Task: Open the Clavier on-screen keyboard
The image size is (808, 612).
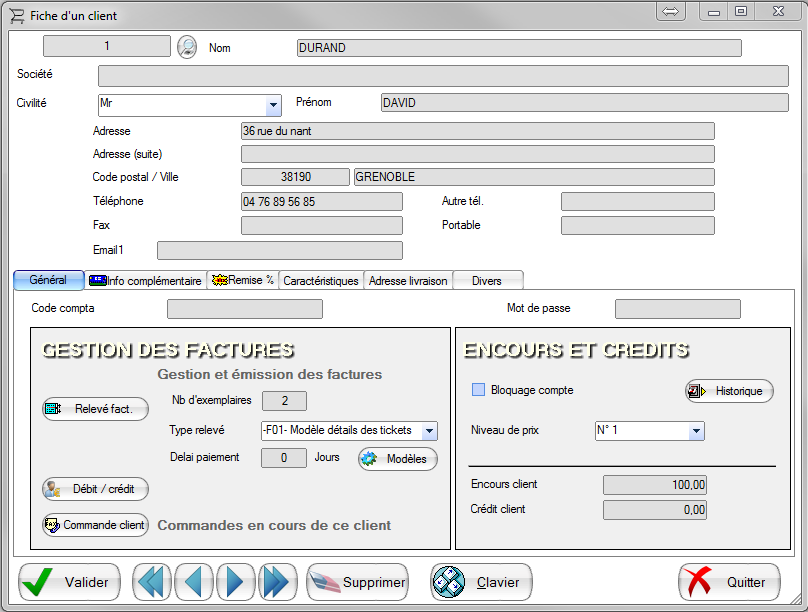Action: point(481,582)
